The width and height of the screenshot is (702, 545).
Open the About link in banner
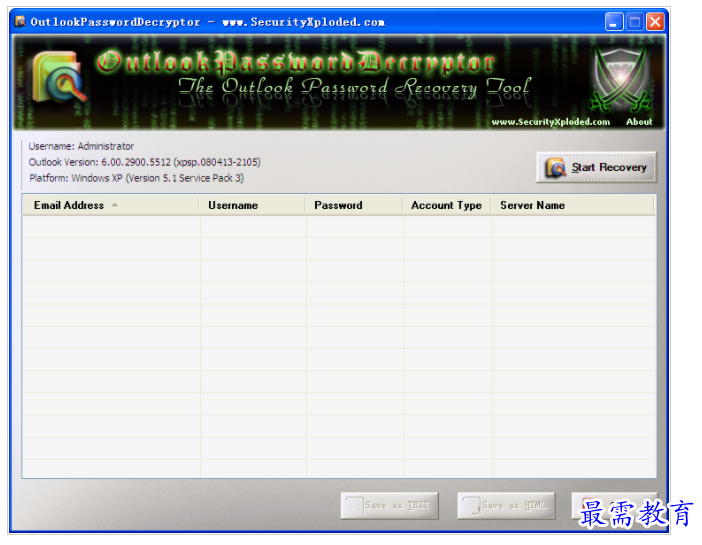(x=639, y=122)
